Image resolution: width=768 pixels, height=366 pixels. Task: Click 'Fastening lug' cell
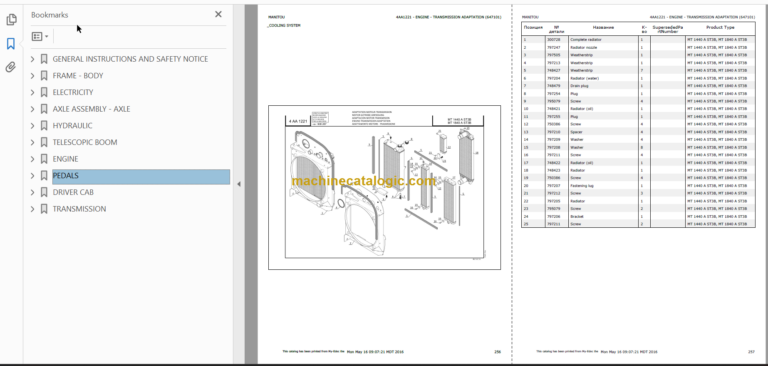(x=581, y=186)
